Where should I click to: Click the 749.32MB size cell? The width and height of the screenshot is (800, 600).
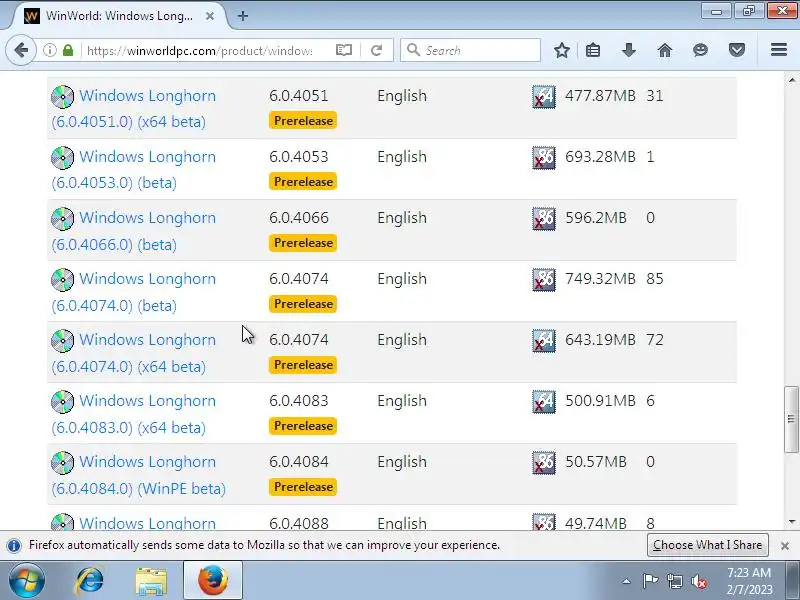[600, 279]
